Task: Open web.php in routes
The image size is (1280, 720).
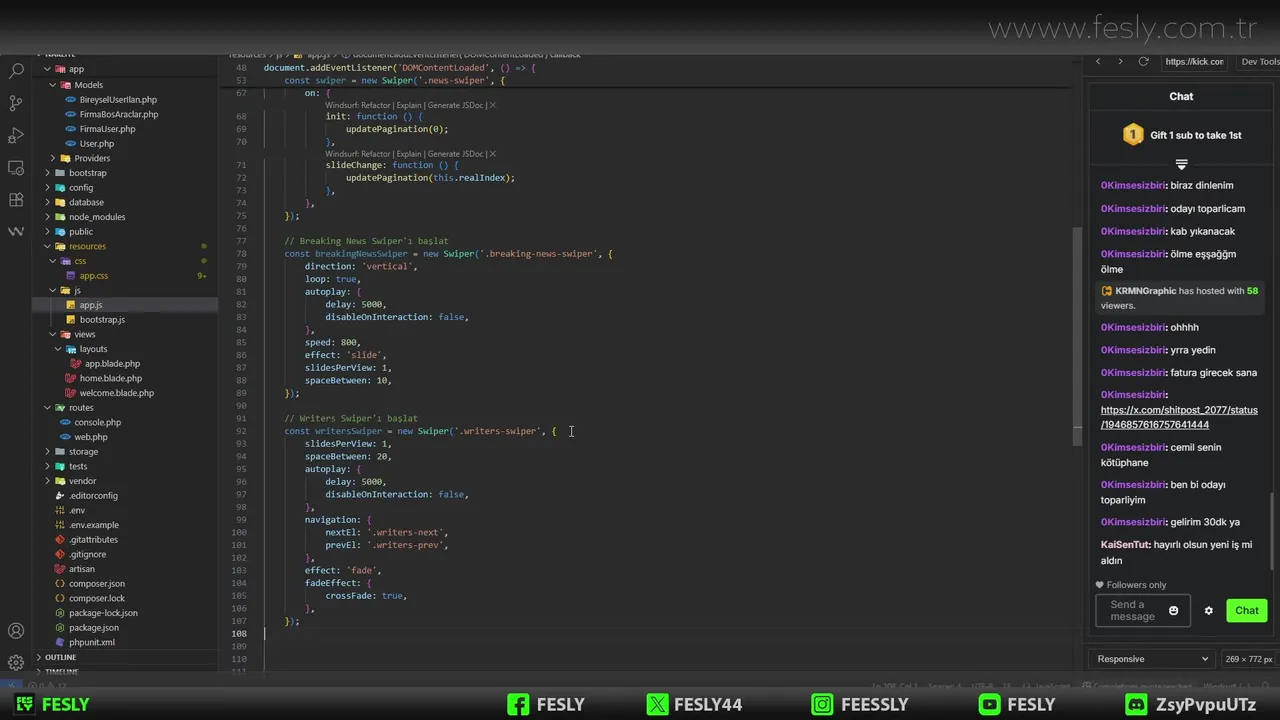Action: (x=91, y=437)
